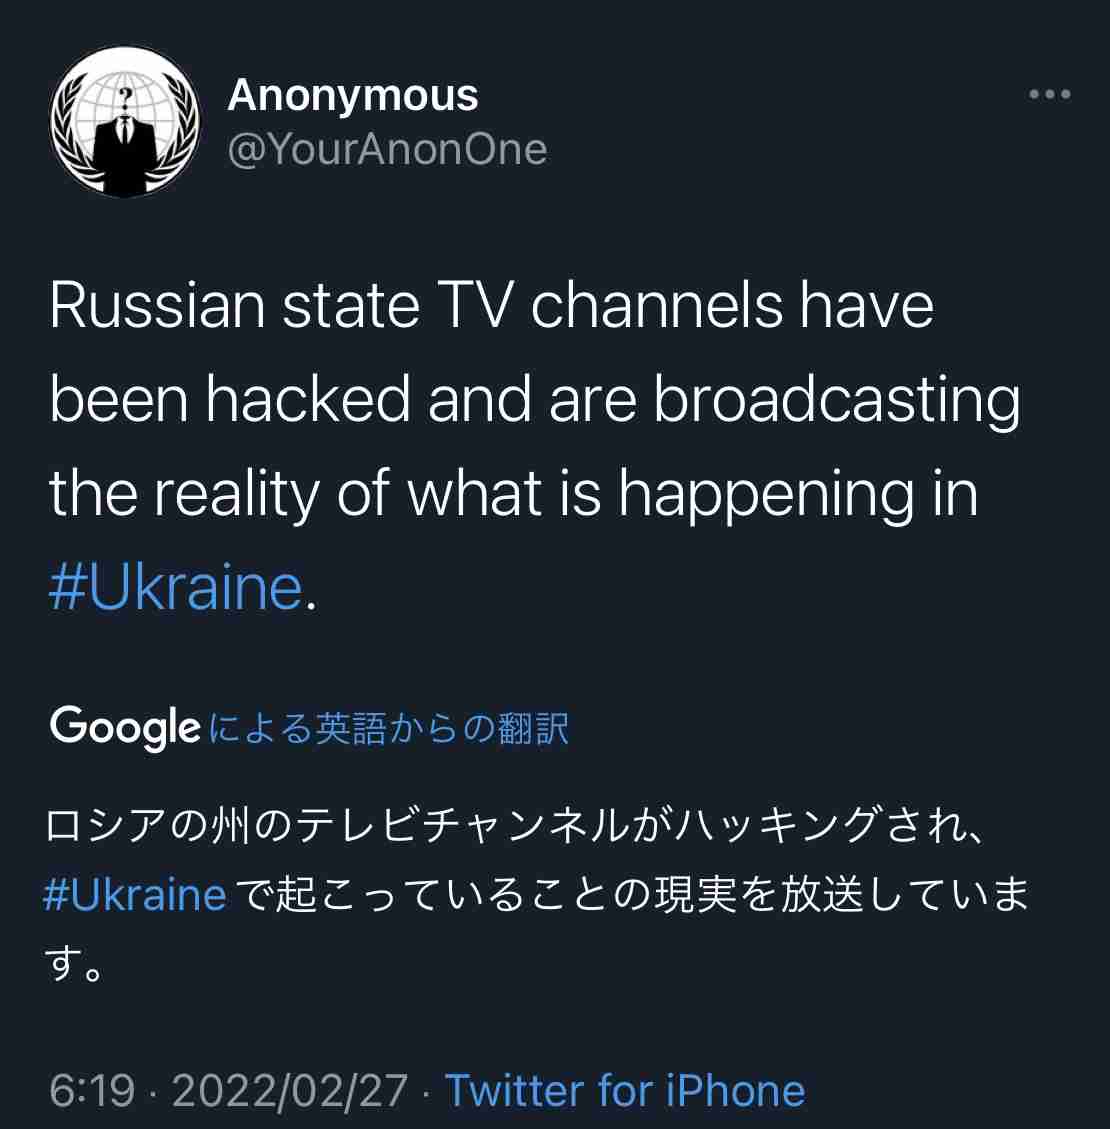Screen dimensions: 1110x1129
Task: Open the Twitter for iPhone source link
Action: tap(625, 1090)
